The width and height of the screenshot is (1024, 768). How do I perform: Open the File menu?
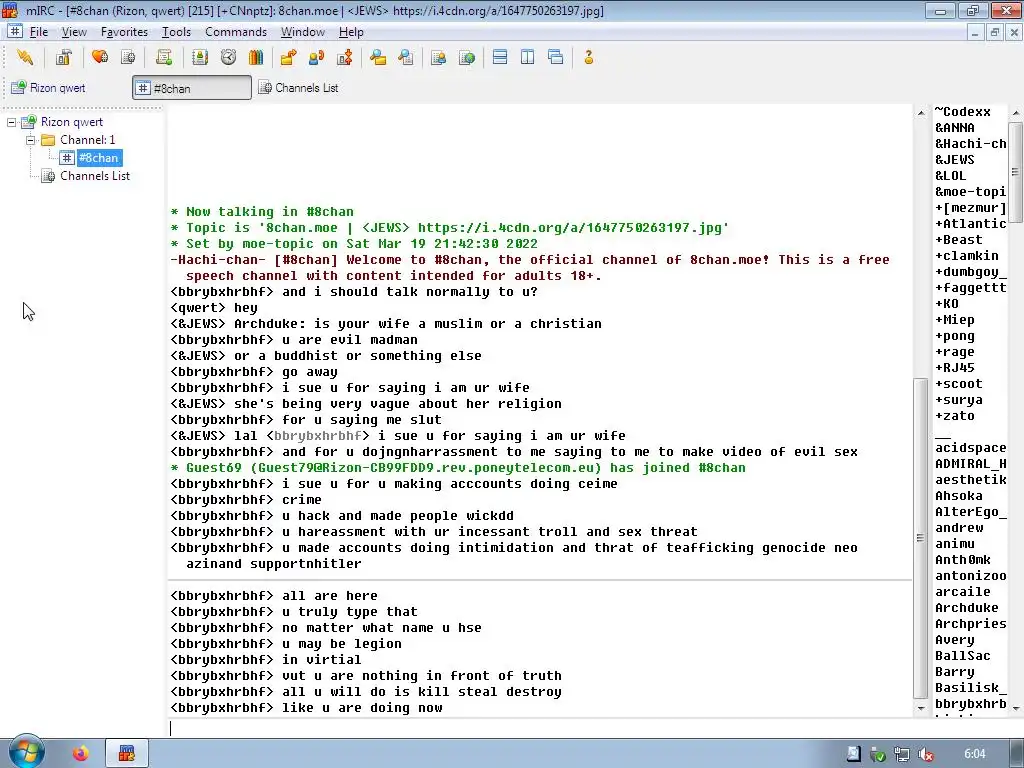[x=39, y=32]
